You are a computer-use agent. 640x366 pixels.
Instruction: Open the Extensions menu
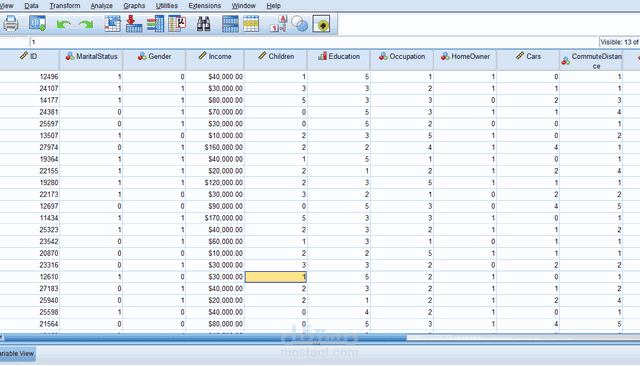click(x=204, y=6)
